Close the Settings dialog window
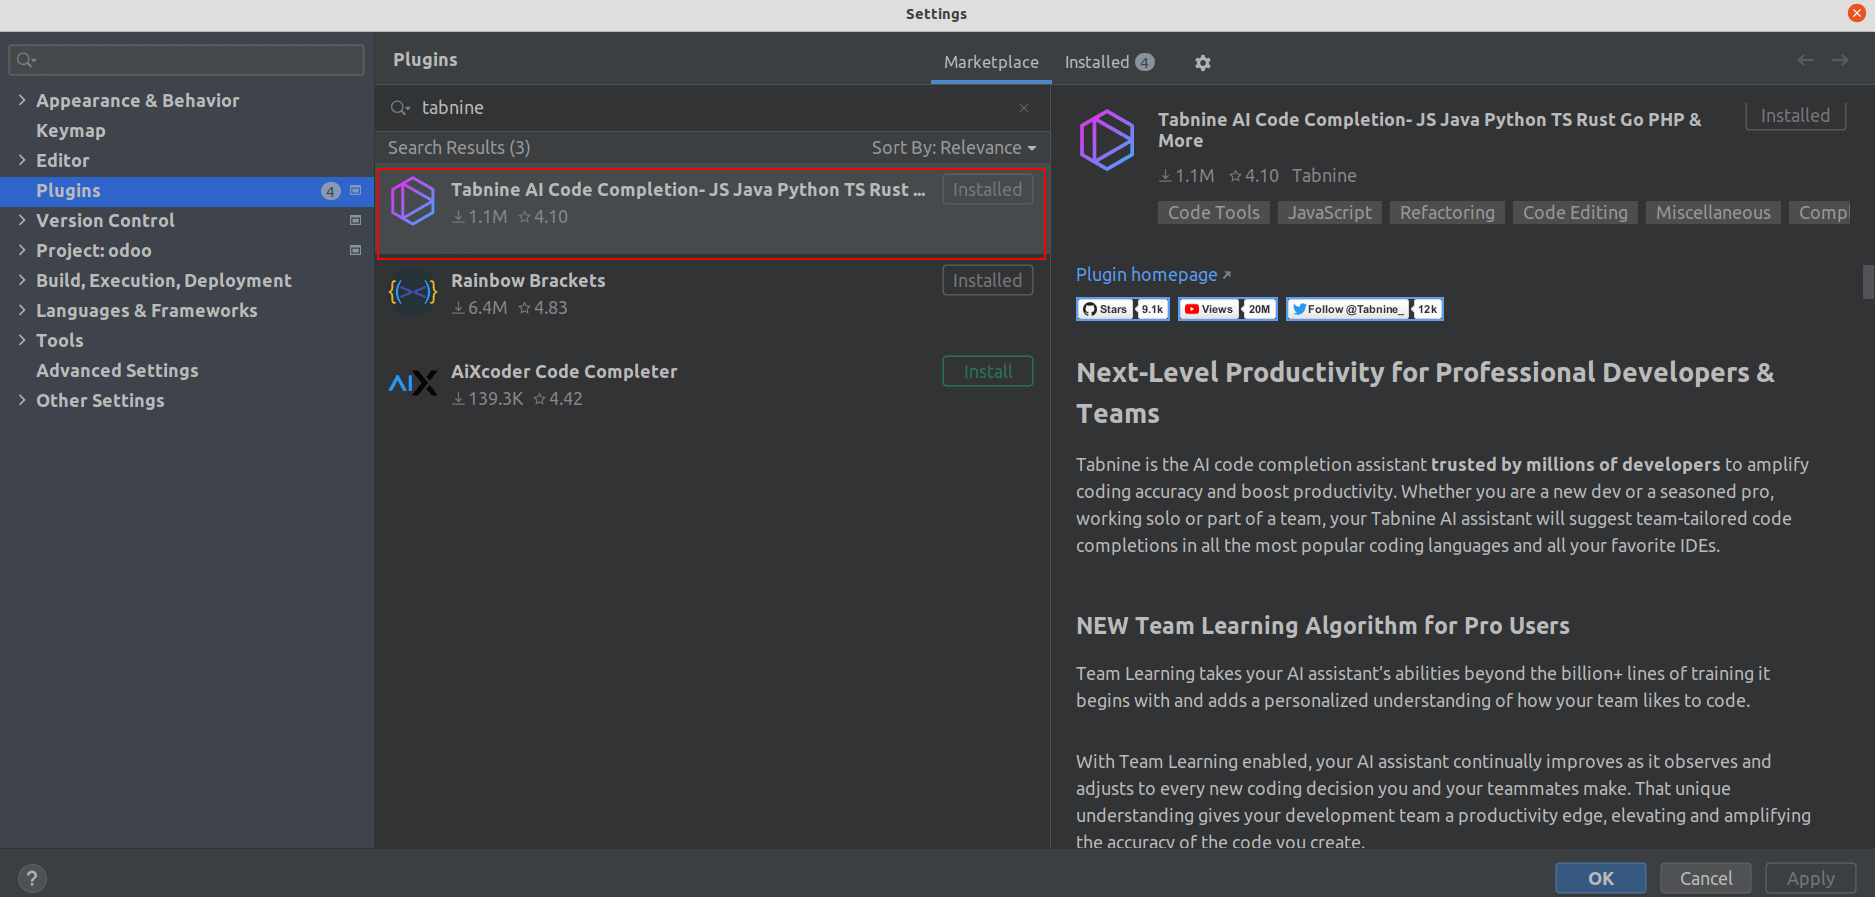1875x897 pixels. click(x=1857, y=13)
